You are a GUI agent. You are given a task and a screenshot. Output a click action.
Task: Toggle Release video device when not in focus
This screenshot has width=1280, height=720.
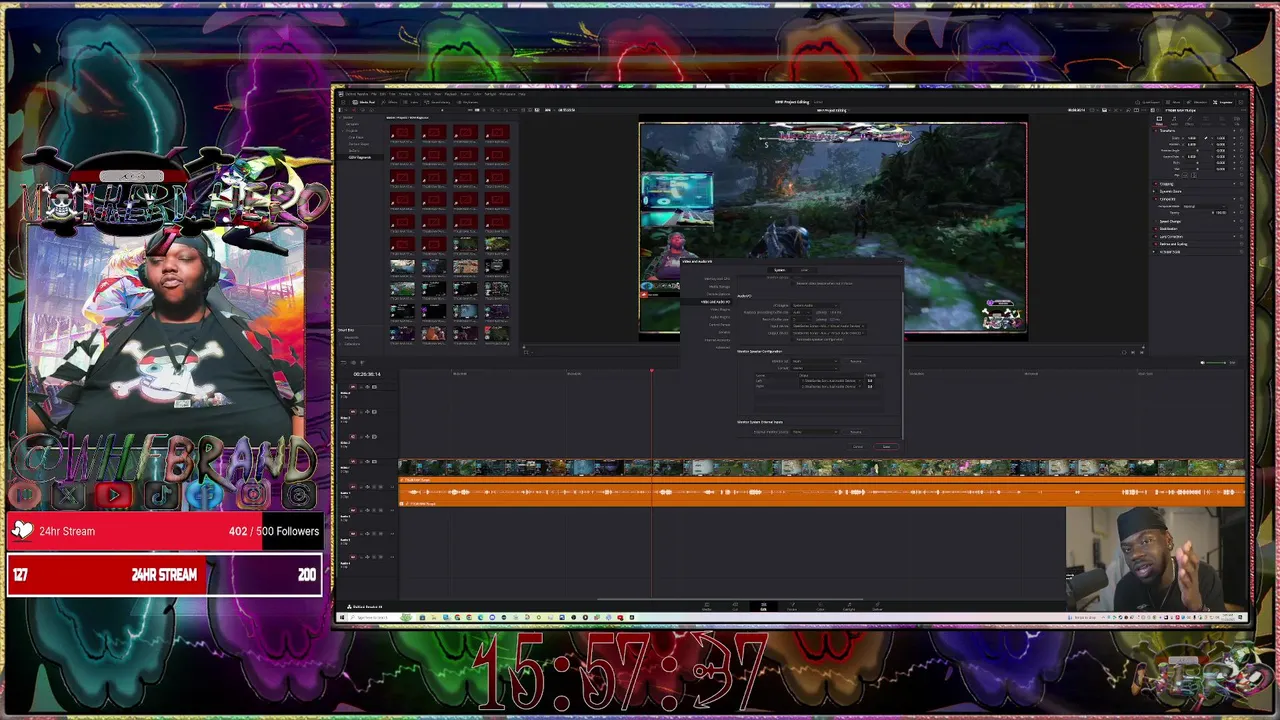click(x=793, y=283)
